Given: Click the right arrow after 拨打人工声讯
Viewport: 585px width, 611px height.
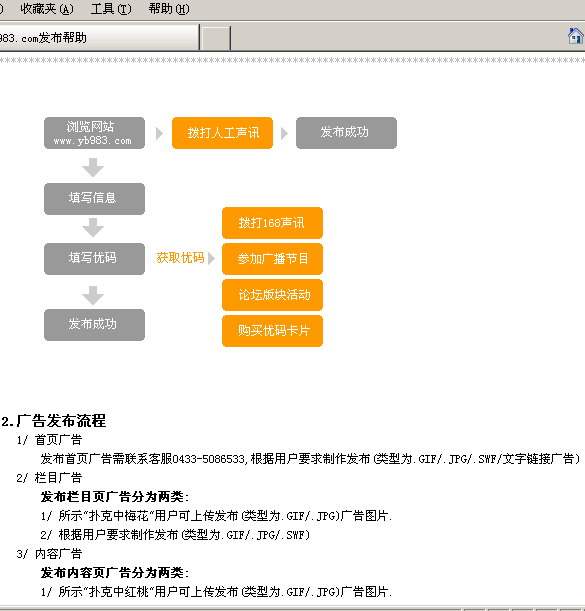Looking at the screenshot, I should [284, 133].
